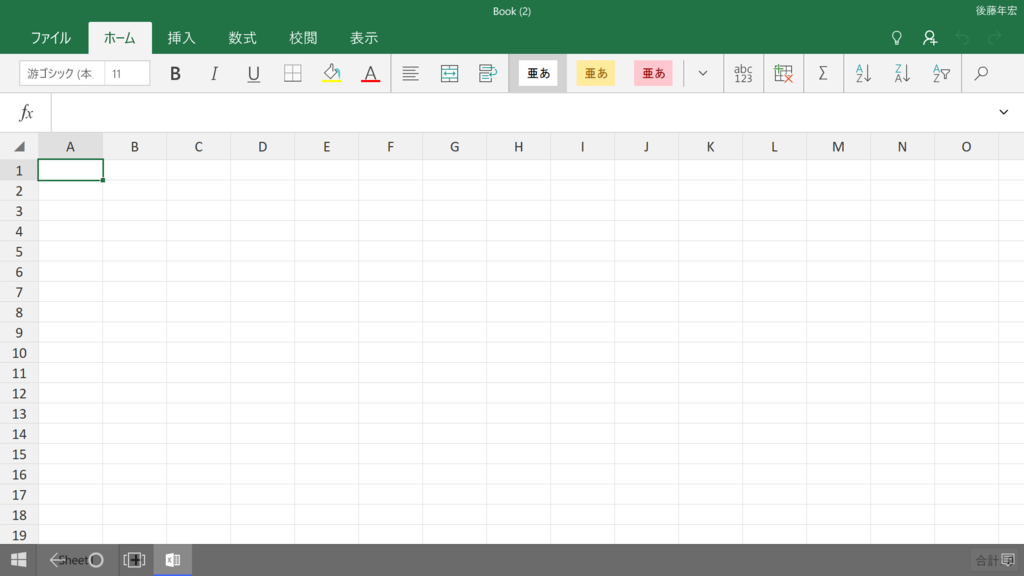Open the abc123 number format tool
Image resolution: width=1024 pixels, height=576 pixels.
tap(743, 73)
